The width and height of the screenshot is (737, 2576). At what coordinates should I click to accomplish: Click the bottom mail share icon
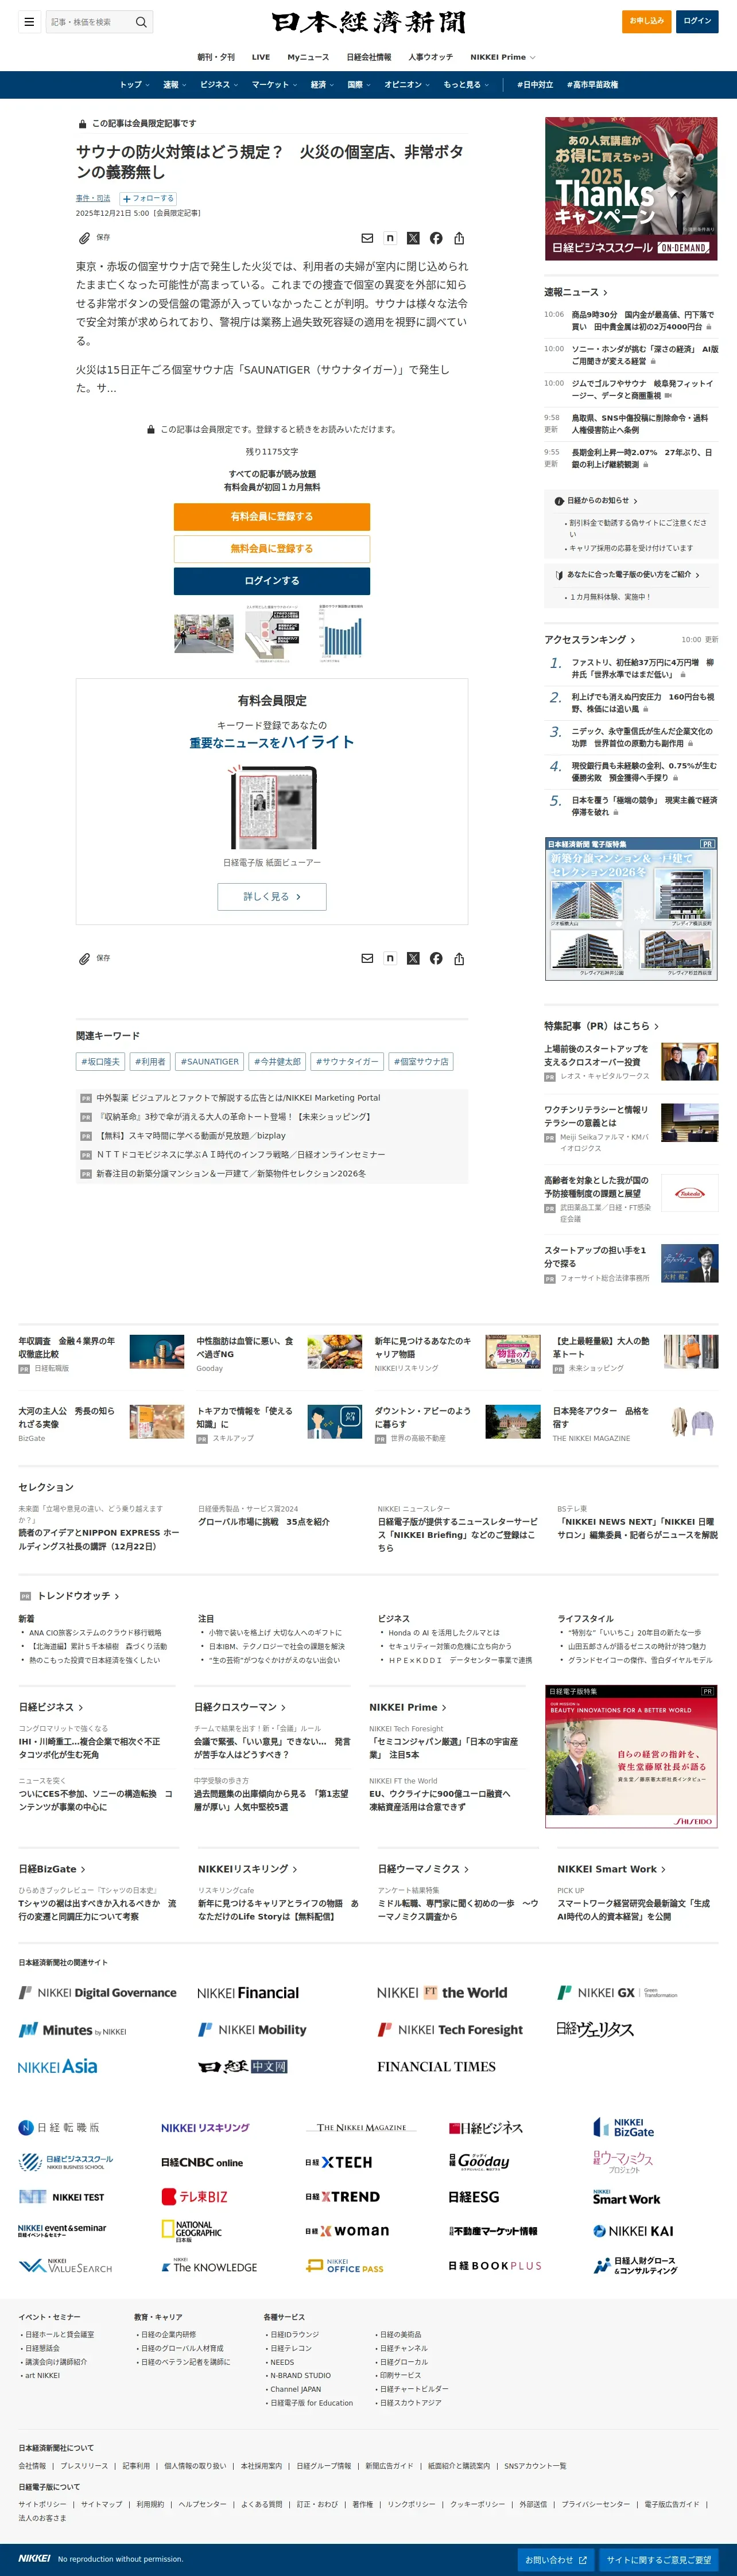367,958
